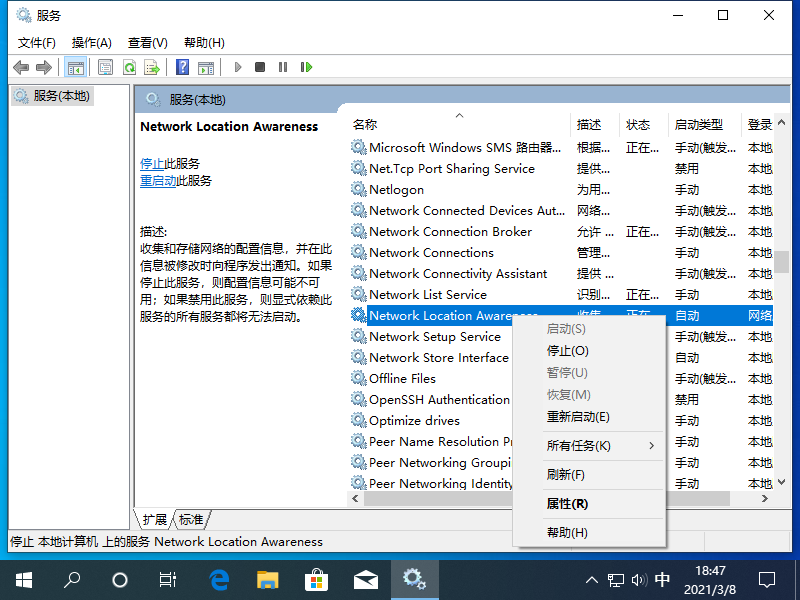Switch to the 标准 tab
The width and height of the screenshot is (800, 600).
tap(190, 519)
